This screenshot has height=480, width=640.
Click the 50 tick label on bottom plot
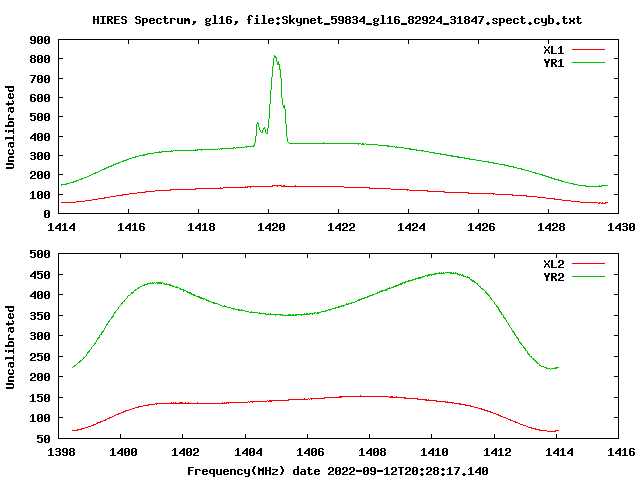[x=43, y=439]
